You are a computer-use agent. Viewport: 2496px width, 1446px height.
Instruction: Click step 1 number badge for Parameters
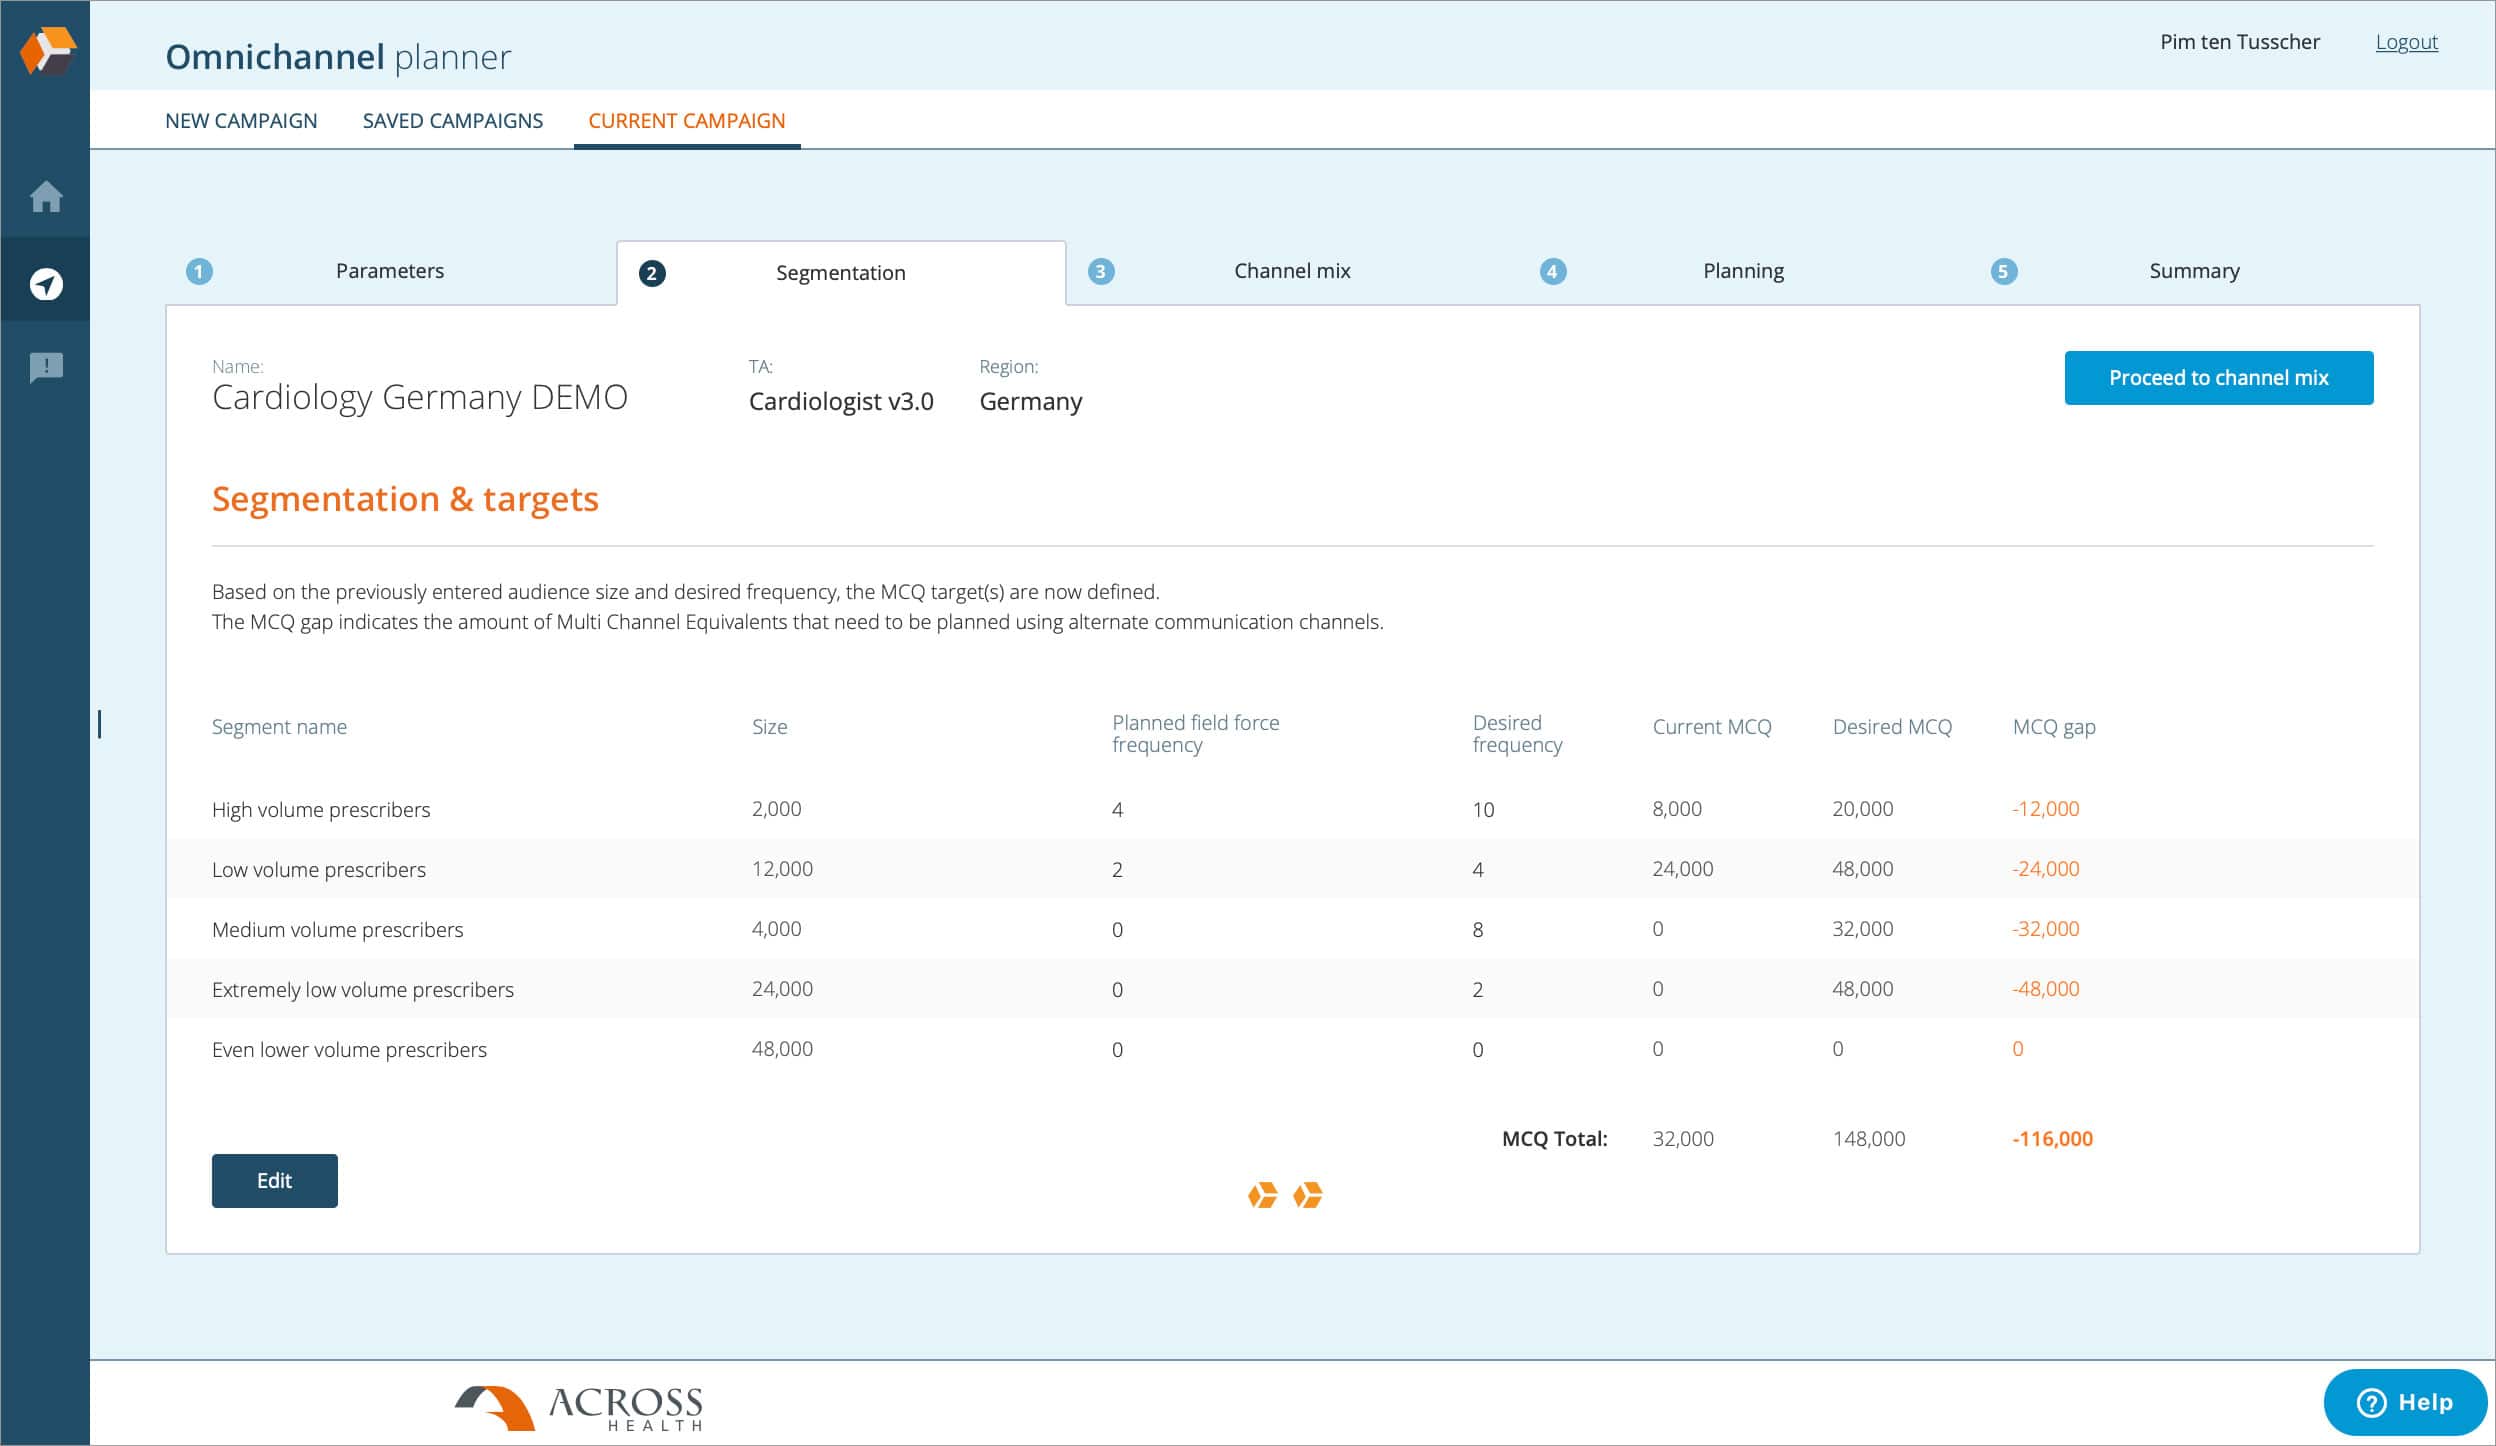coord(199,271)
